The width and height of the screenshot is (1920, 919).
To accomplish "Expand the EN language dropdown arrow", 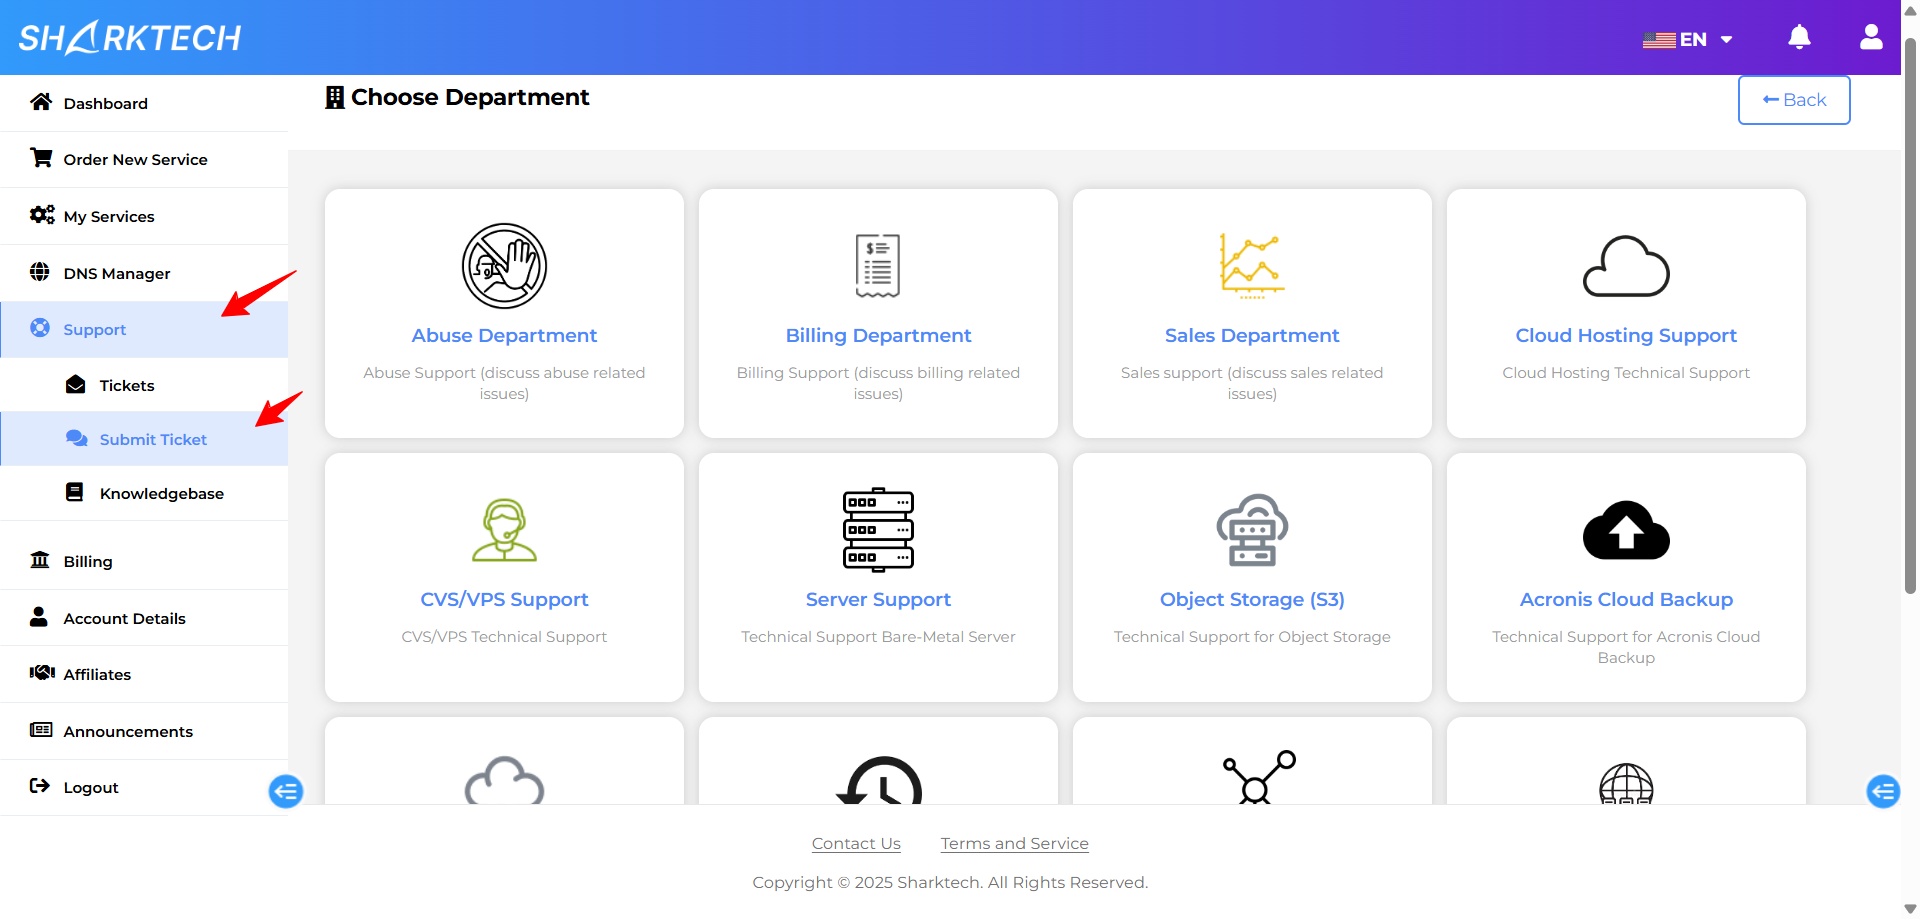I will click(x=1726, y=40).
